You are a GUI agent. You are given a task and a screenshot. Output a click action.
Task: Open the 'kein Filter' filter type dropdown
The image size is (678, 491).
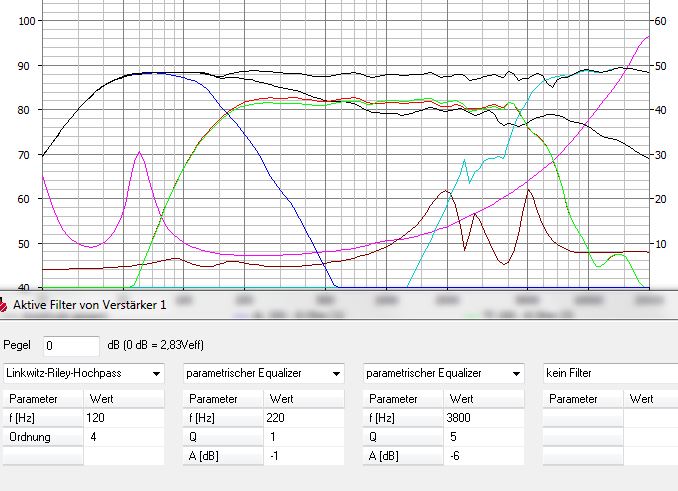(x=610, y=374)
